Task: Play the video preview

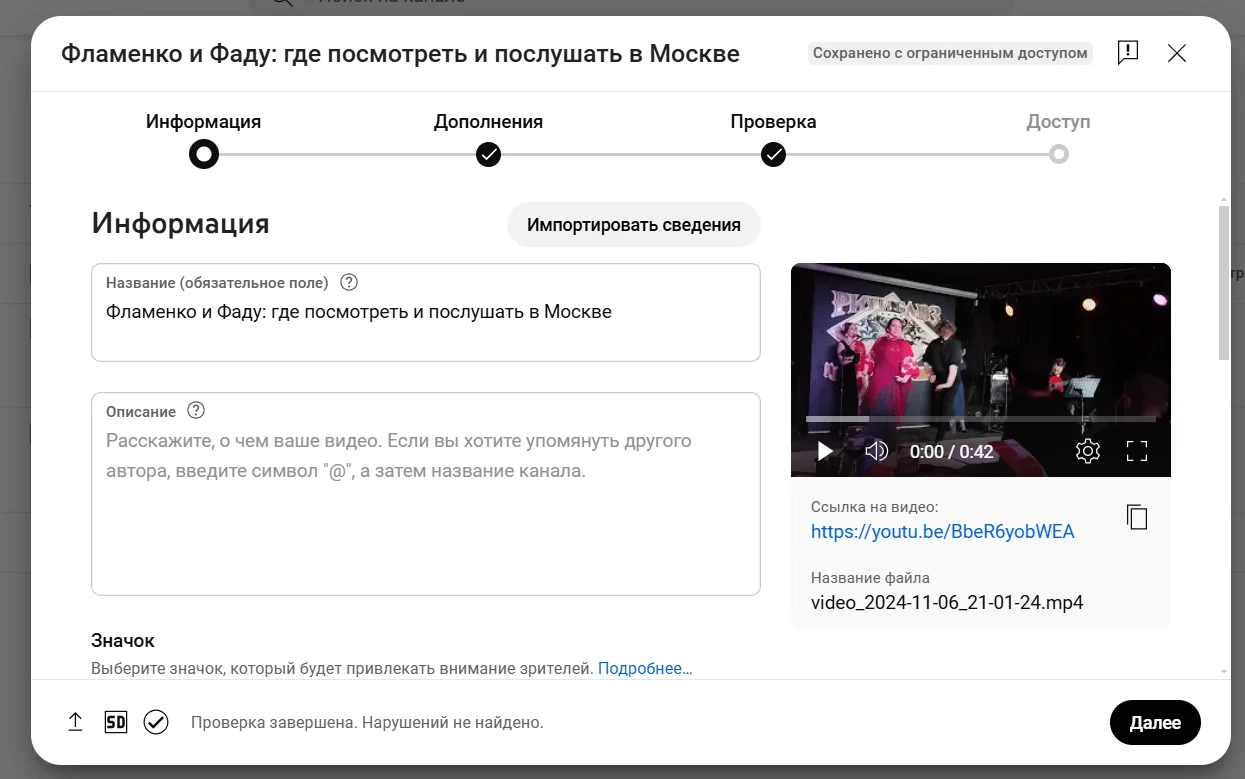Action: point(825,451)
